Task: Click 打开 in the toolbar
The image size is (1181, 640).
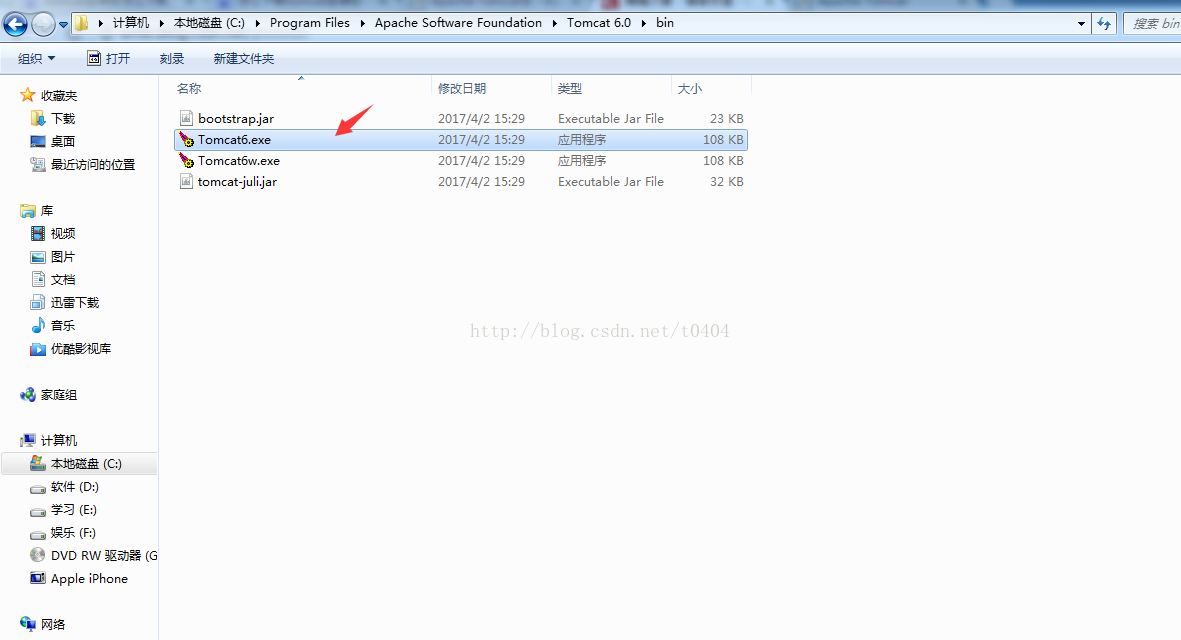Action: pos(108,59)
